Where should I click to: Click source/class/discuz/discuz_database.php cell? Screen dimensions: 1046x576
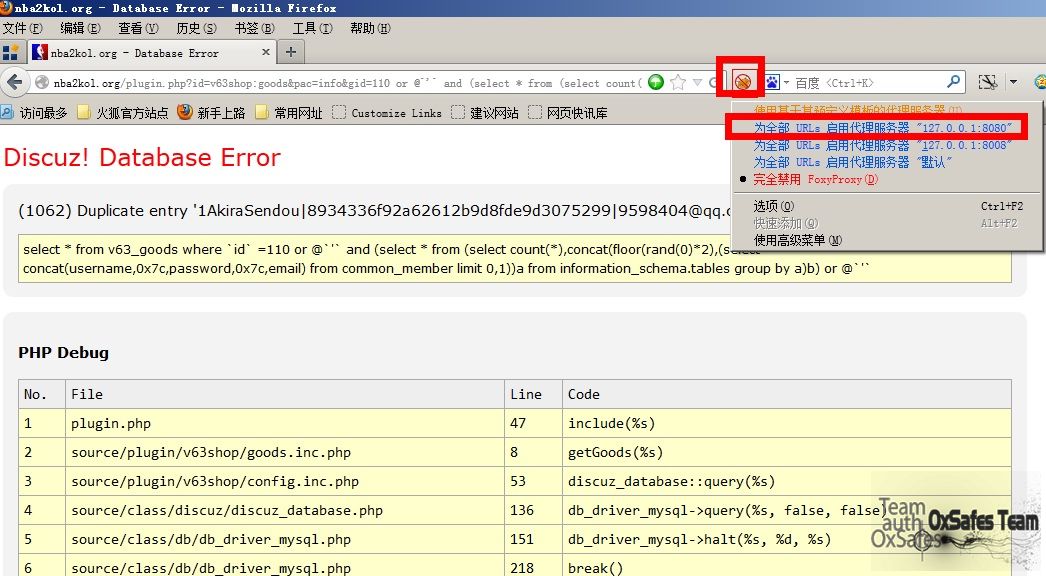point(285,510)
